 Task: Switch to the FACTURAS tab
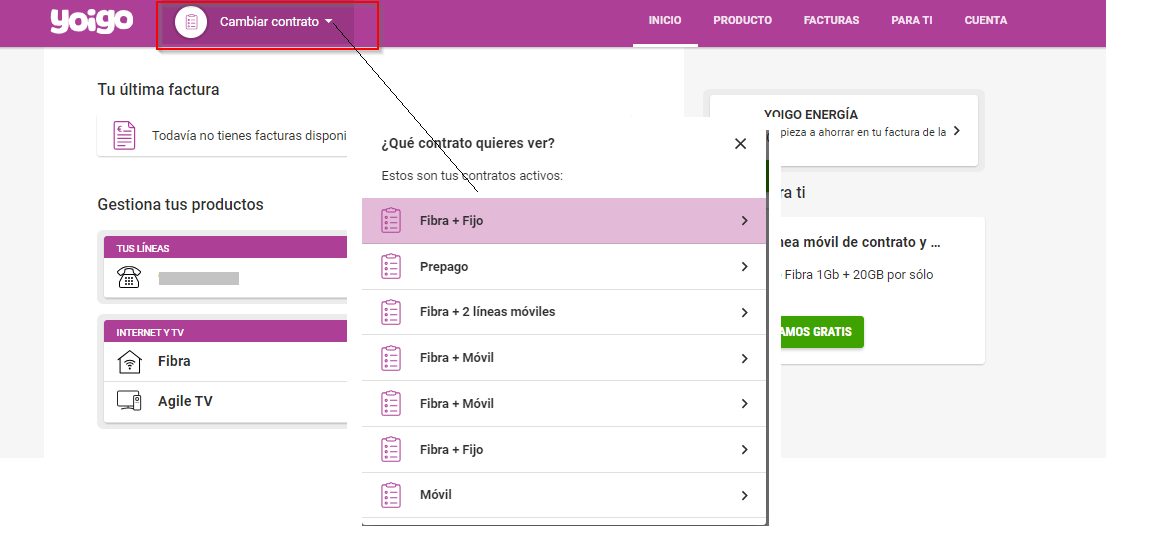pyautogui.click(x=831, y=21)
